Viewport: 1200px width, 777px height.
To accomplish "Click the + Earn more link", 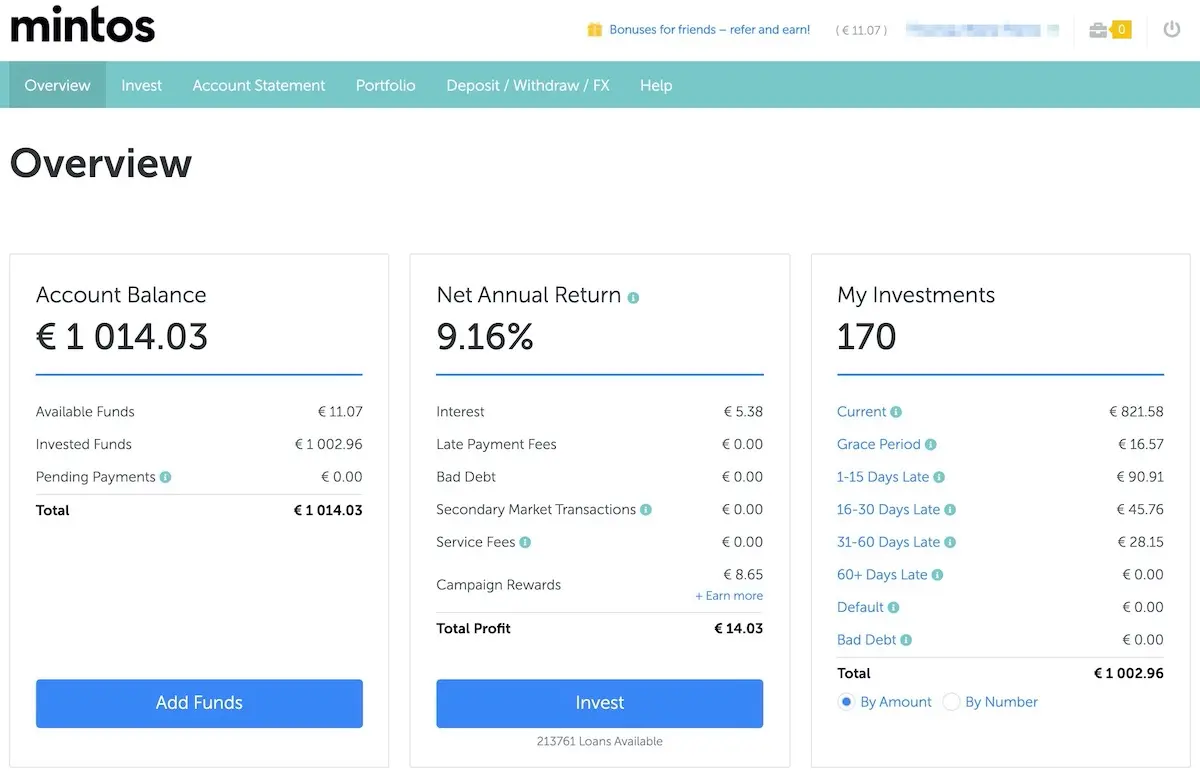I will click(729, 596).
